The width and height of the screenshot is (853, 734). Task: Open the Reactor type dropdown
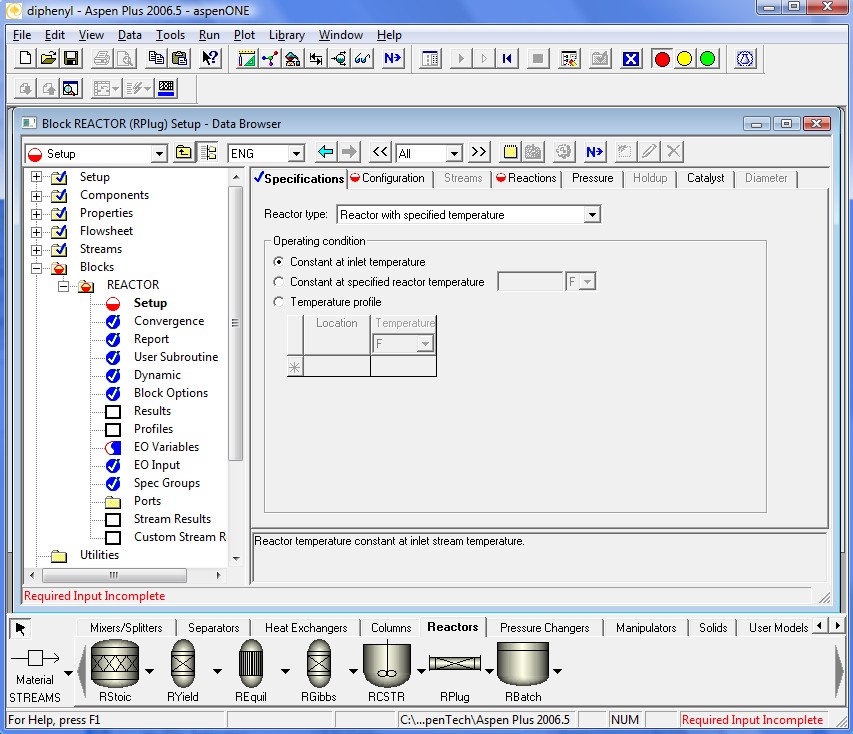tap(592, 215)
